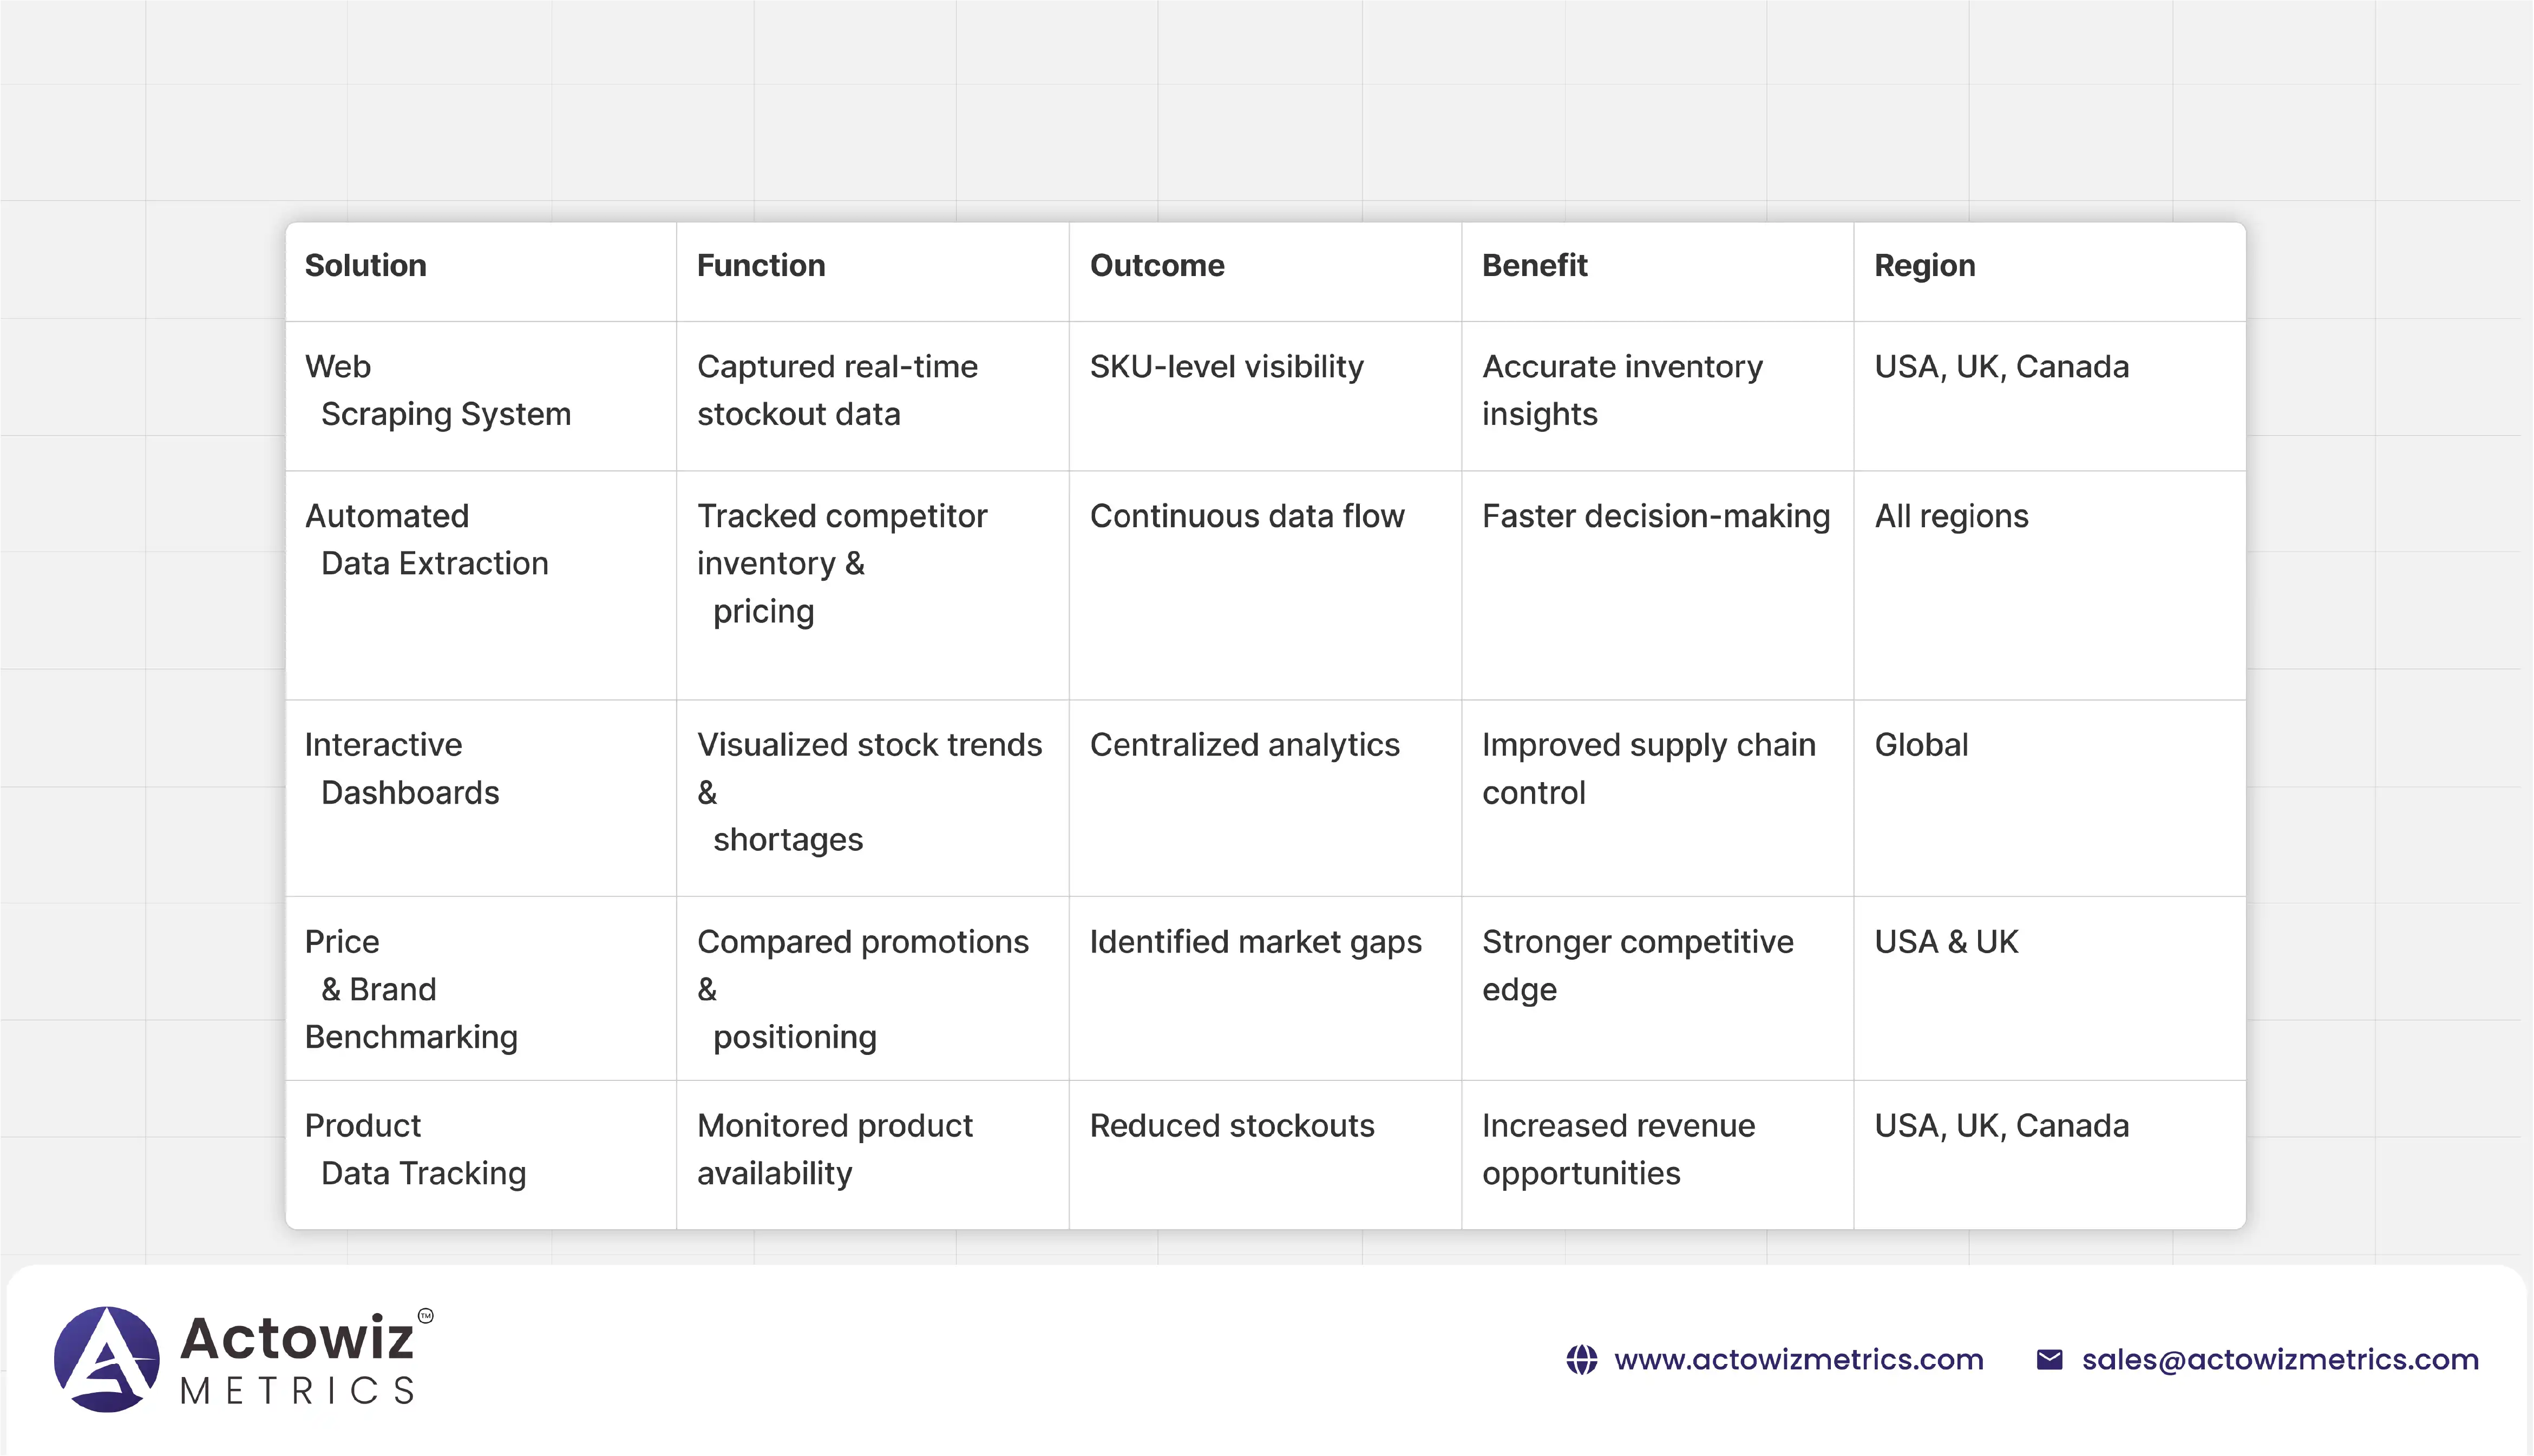Open the www.actowizmetrics.com link
Image resolution: width=2534 pixels, height=1456 pixels.
point(1798,1360)
